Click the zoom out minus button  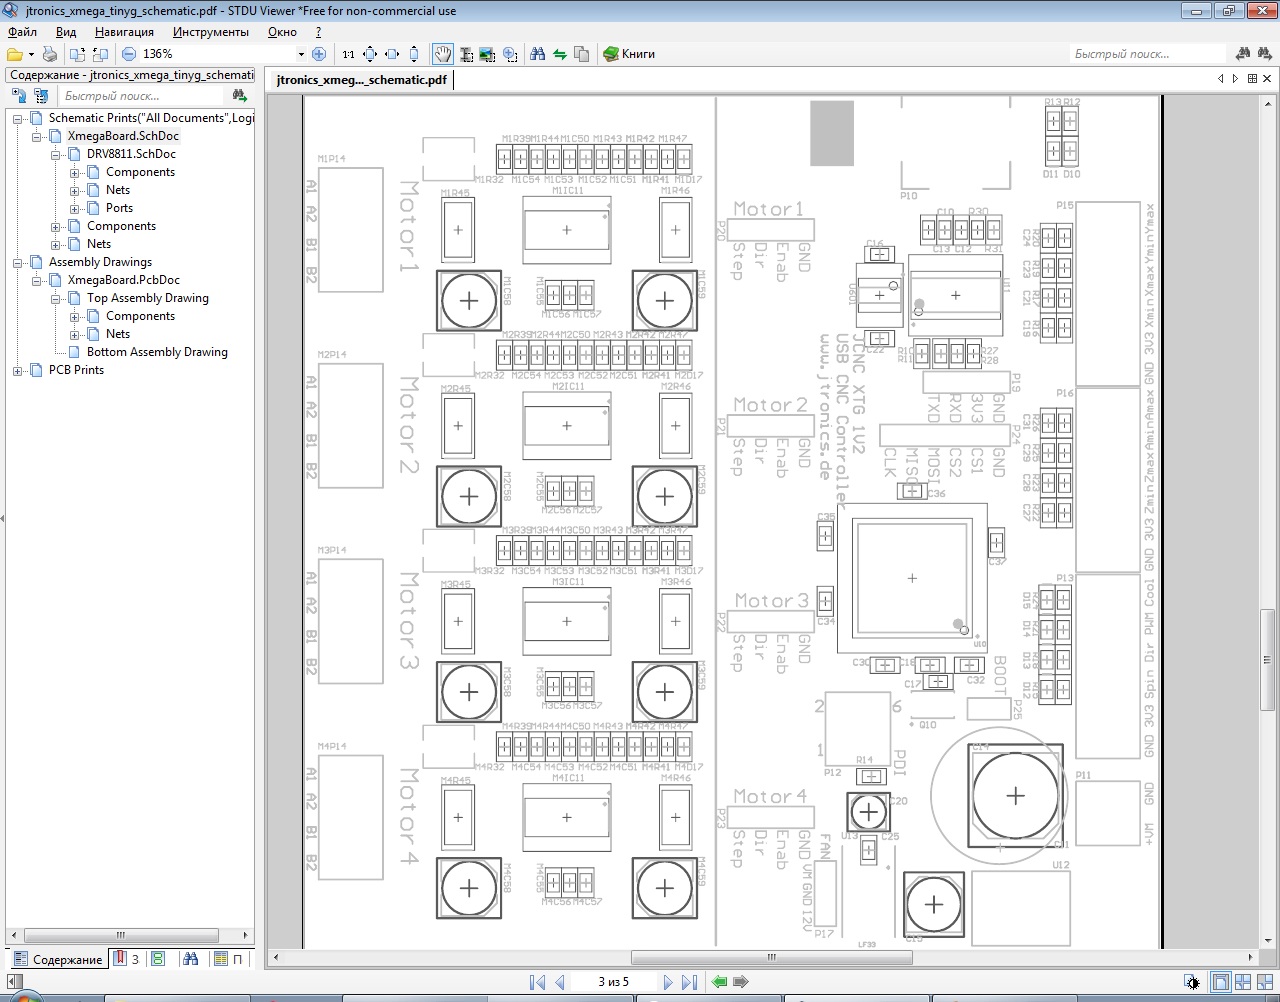click(129, 54)
